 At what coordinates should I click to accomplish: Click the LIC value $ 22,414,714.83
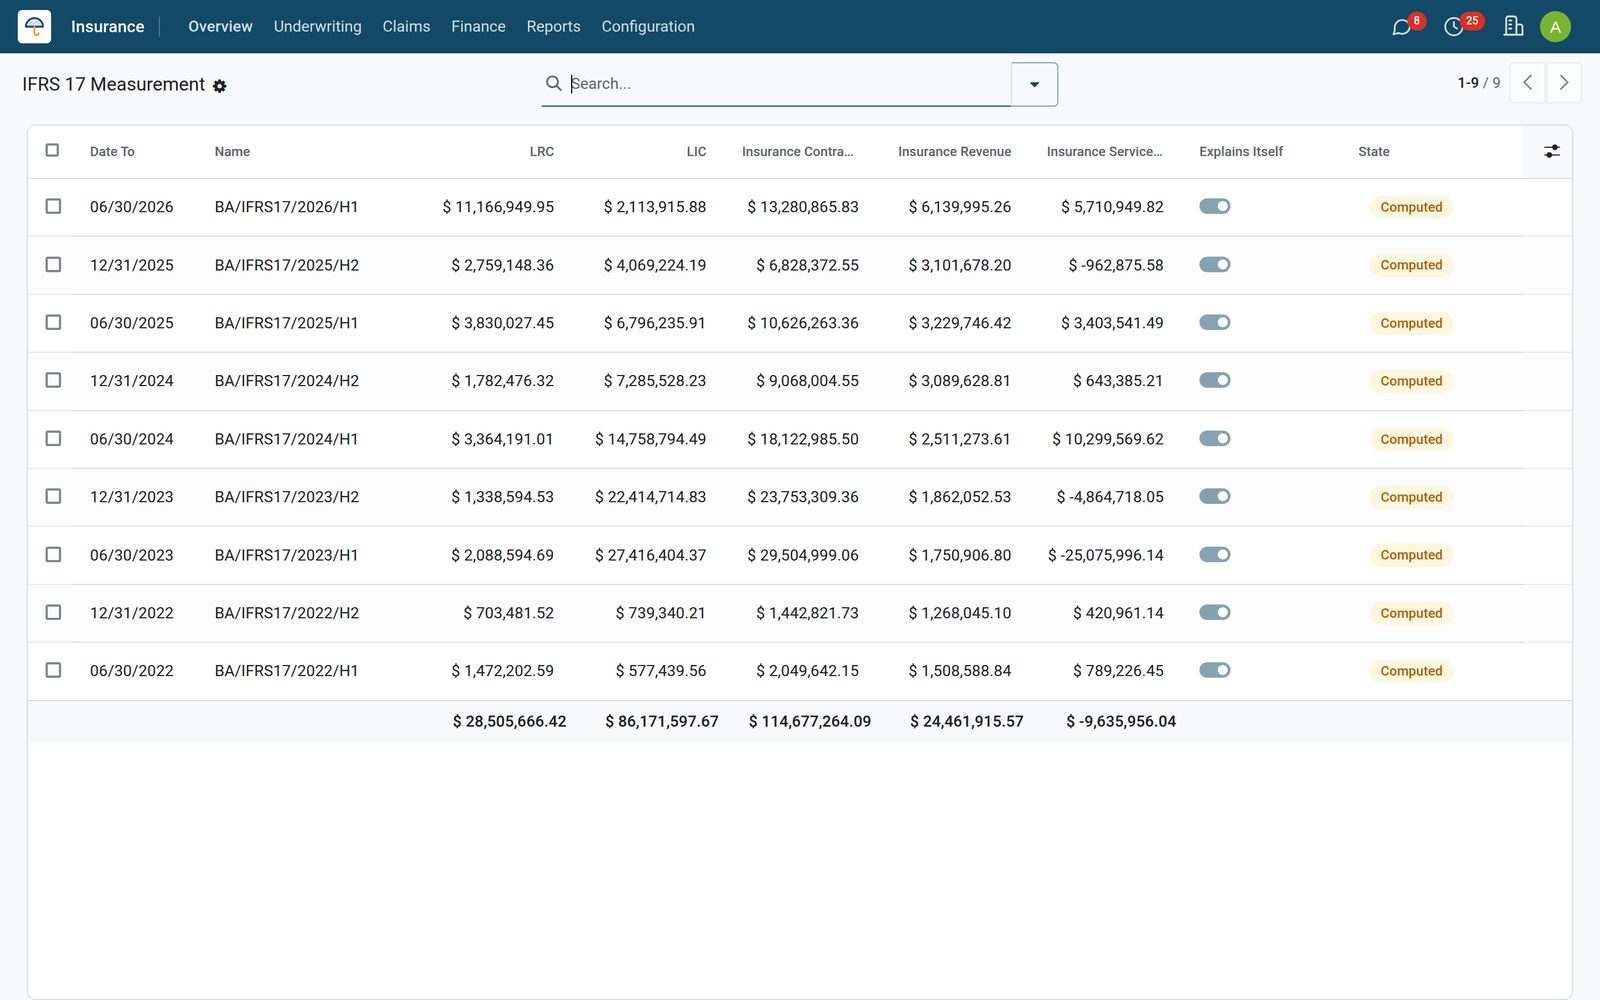point(650,497)
